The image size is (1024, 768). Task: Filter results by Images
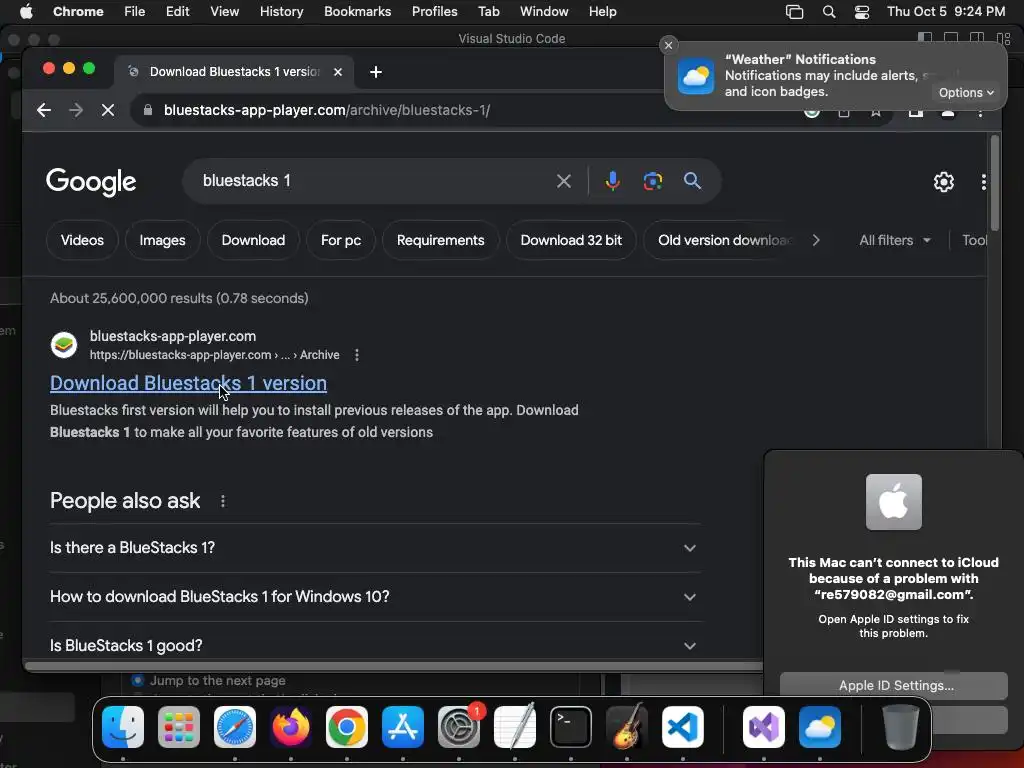tap(163, 240)
